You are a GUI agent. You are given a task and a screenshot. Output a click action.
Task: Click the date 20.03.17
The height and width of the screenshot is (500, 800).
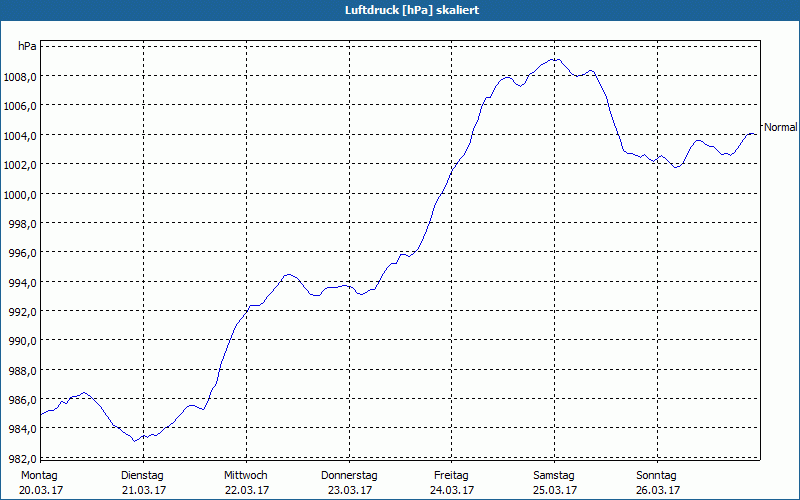click(x=41, y=490)
